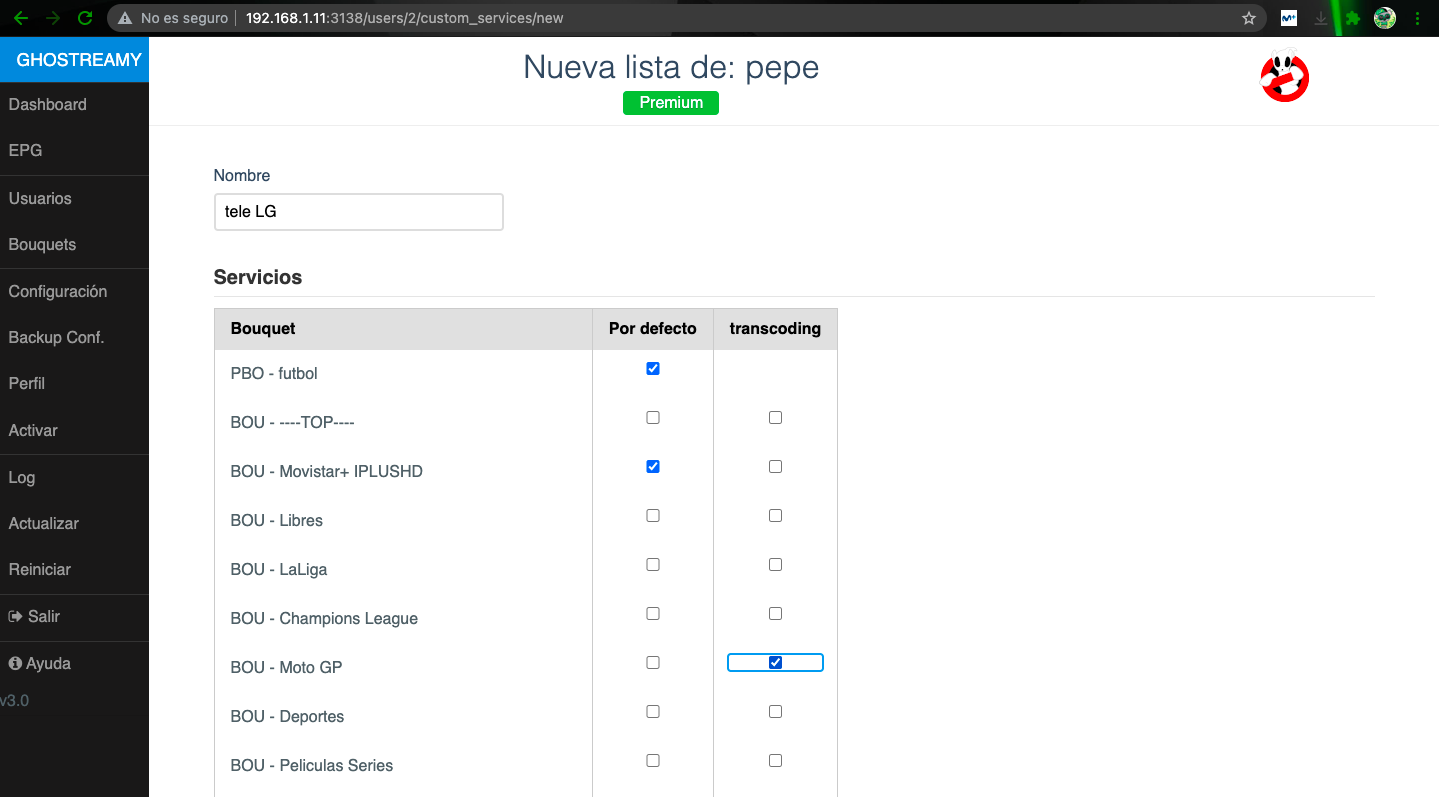The height and width of the screenshot is (797, 1439).
Task: Click the Ghostbusters logo icon
Action: 1284,76
